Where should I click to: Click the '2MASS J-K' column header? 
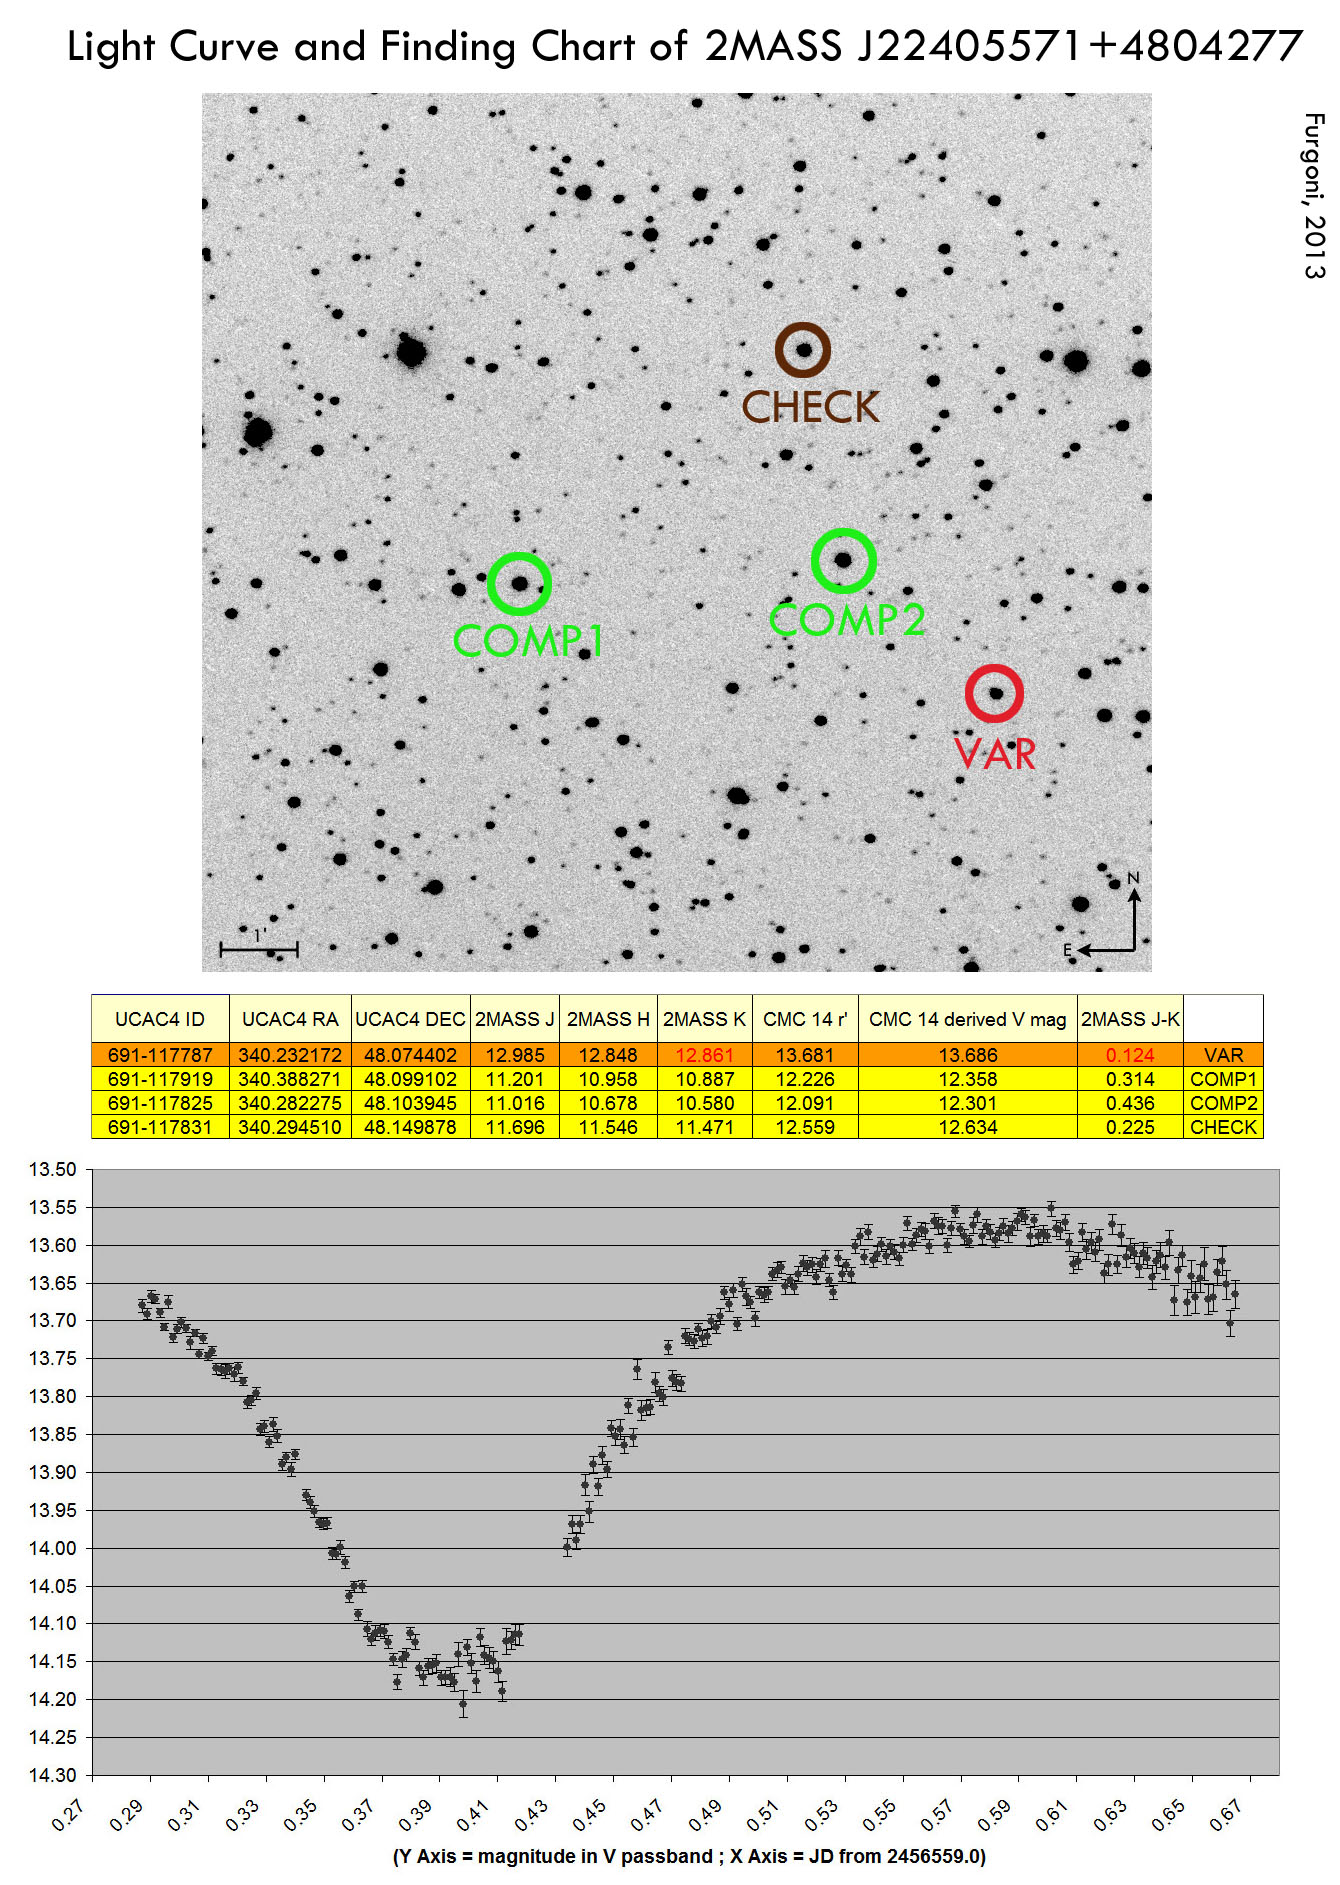[1130, 1019]
